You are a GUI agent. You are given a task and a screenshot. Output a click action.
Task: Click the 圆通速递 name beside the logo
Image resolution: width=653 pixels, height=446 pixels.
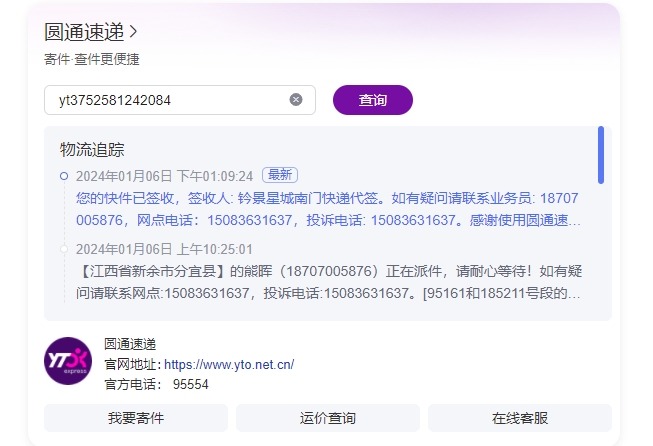(x=130, y=344)
